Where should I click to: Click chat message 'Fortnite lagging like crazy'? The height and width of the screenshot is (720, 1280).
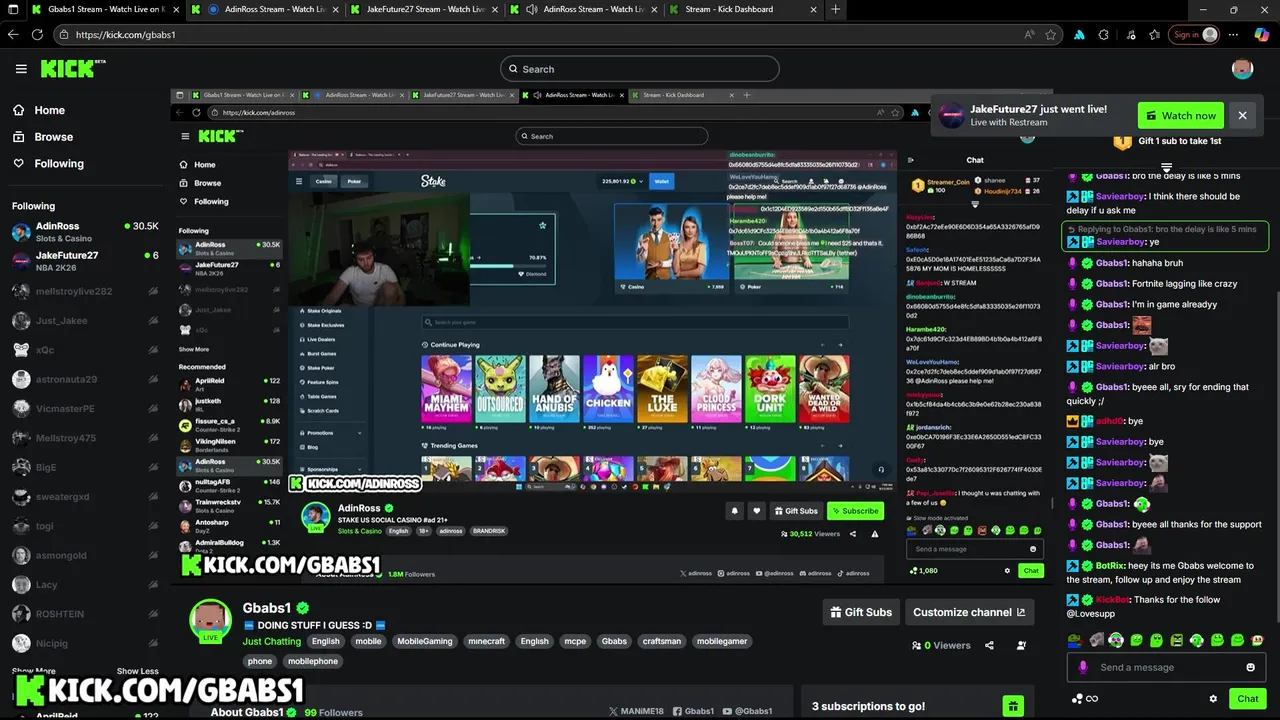(x=1184, y=283)
